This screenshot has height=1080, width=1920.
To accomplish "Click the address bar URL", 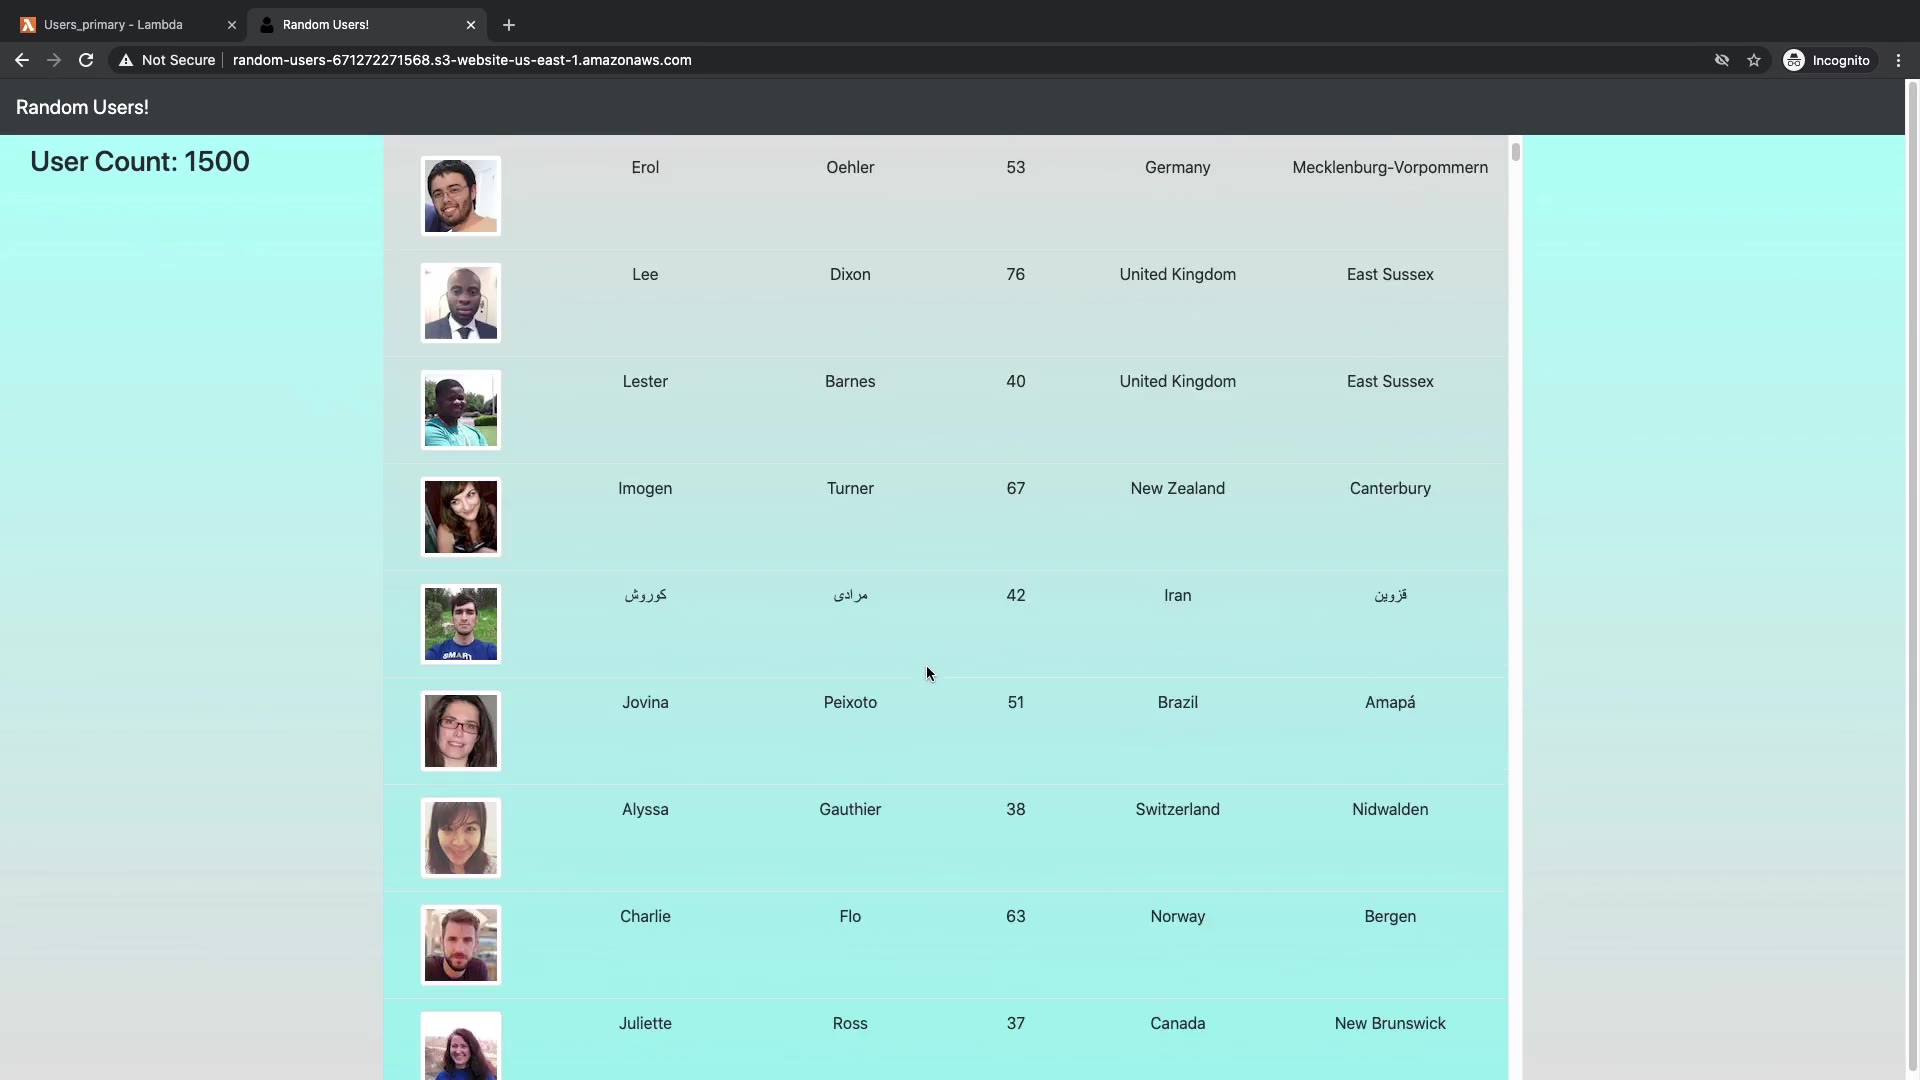I will click(x=462, y=60).
